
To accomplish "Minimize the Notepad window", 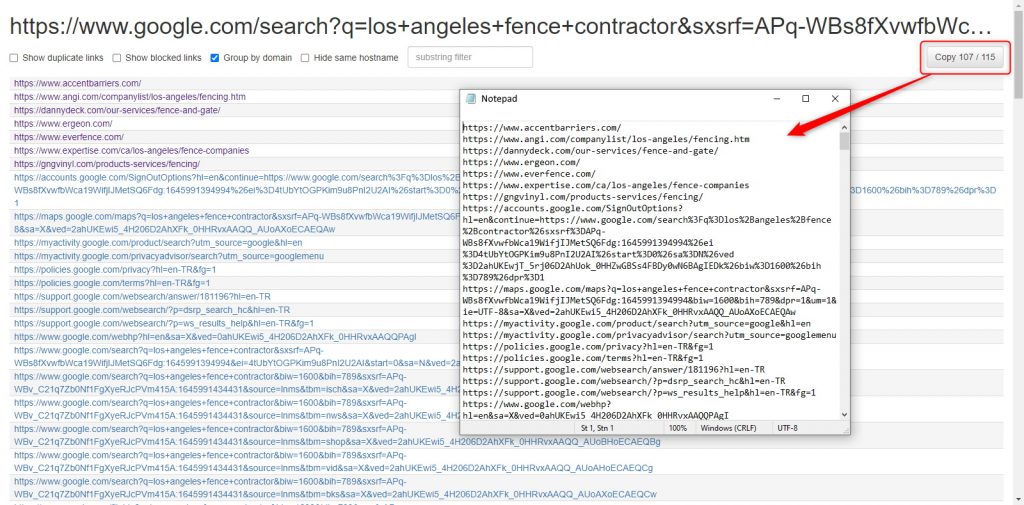I will pos(777,99).
